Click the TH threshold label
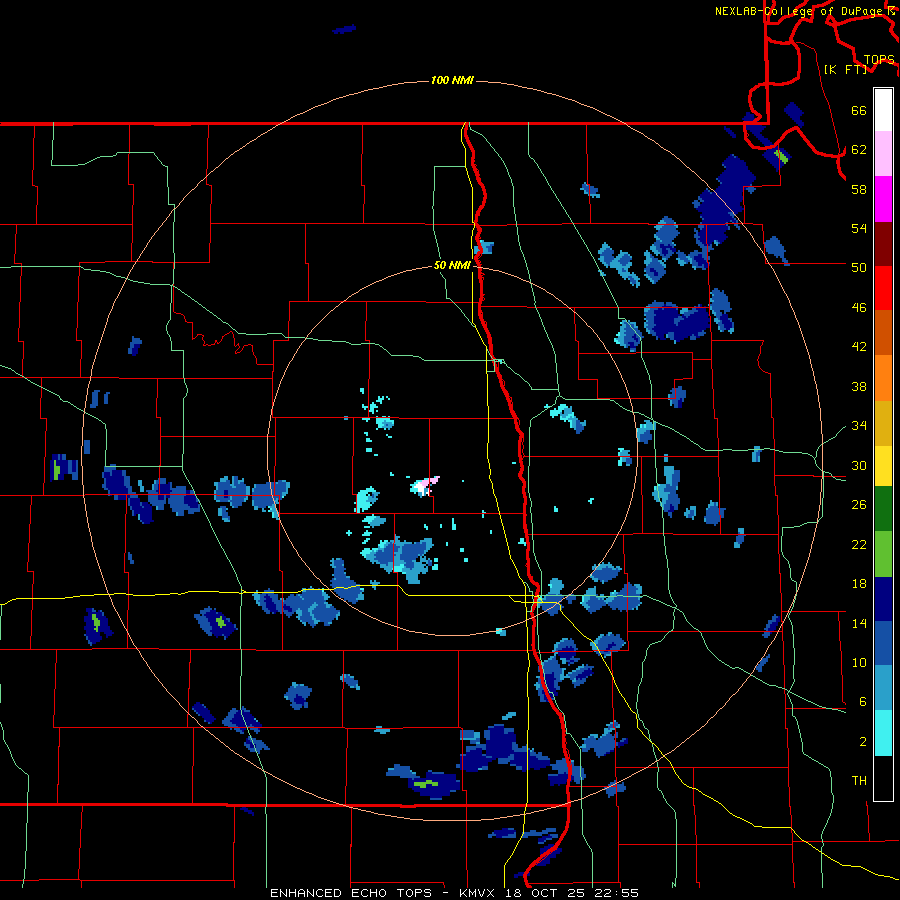The height and width of the screenshot is (900, 900). point(859,781)
